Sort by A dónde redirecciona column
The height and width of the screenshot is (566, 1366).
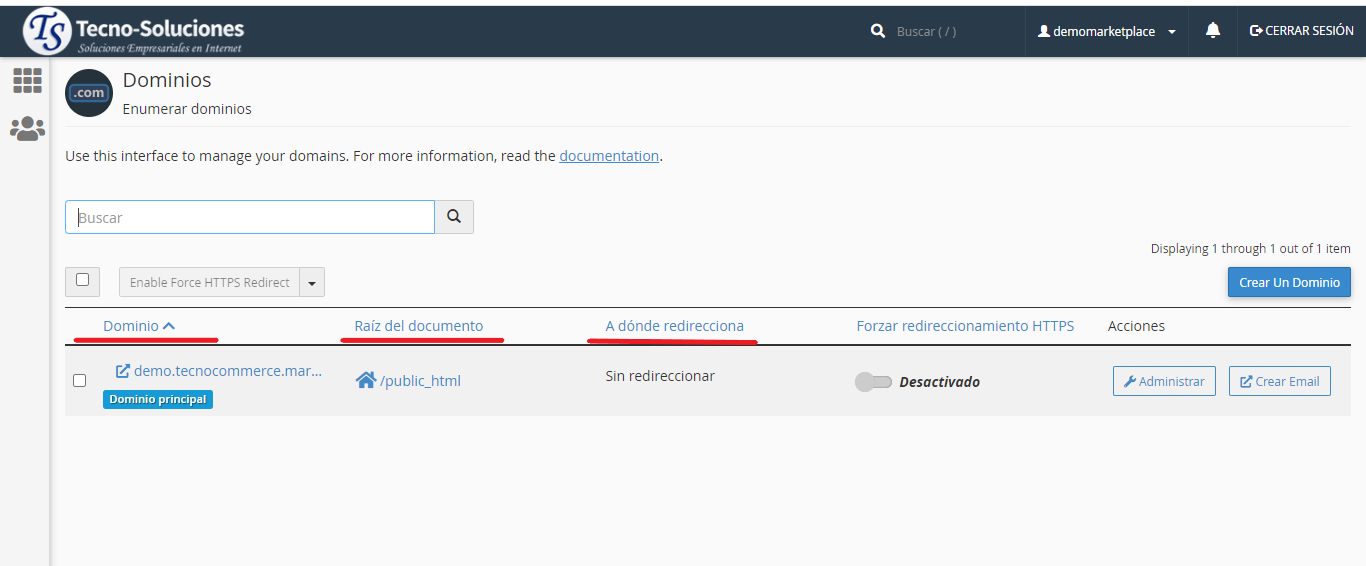click(x=674, y=326)
